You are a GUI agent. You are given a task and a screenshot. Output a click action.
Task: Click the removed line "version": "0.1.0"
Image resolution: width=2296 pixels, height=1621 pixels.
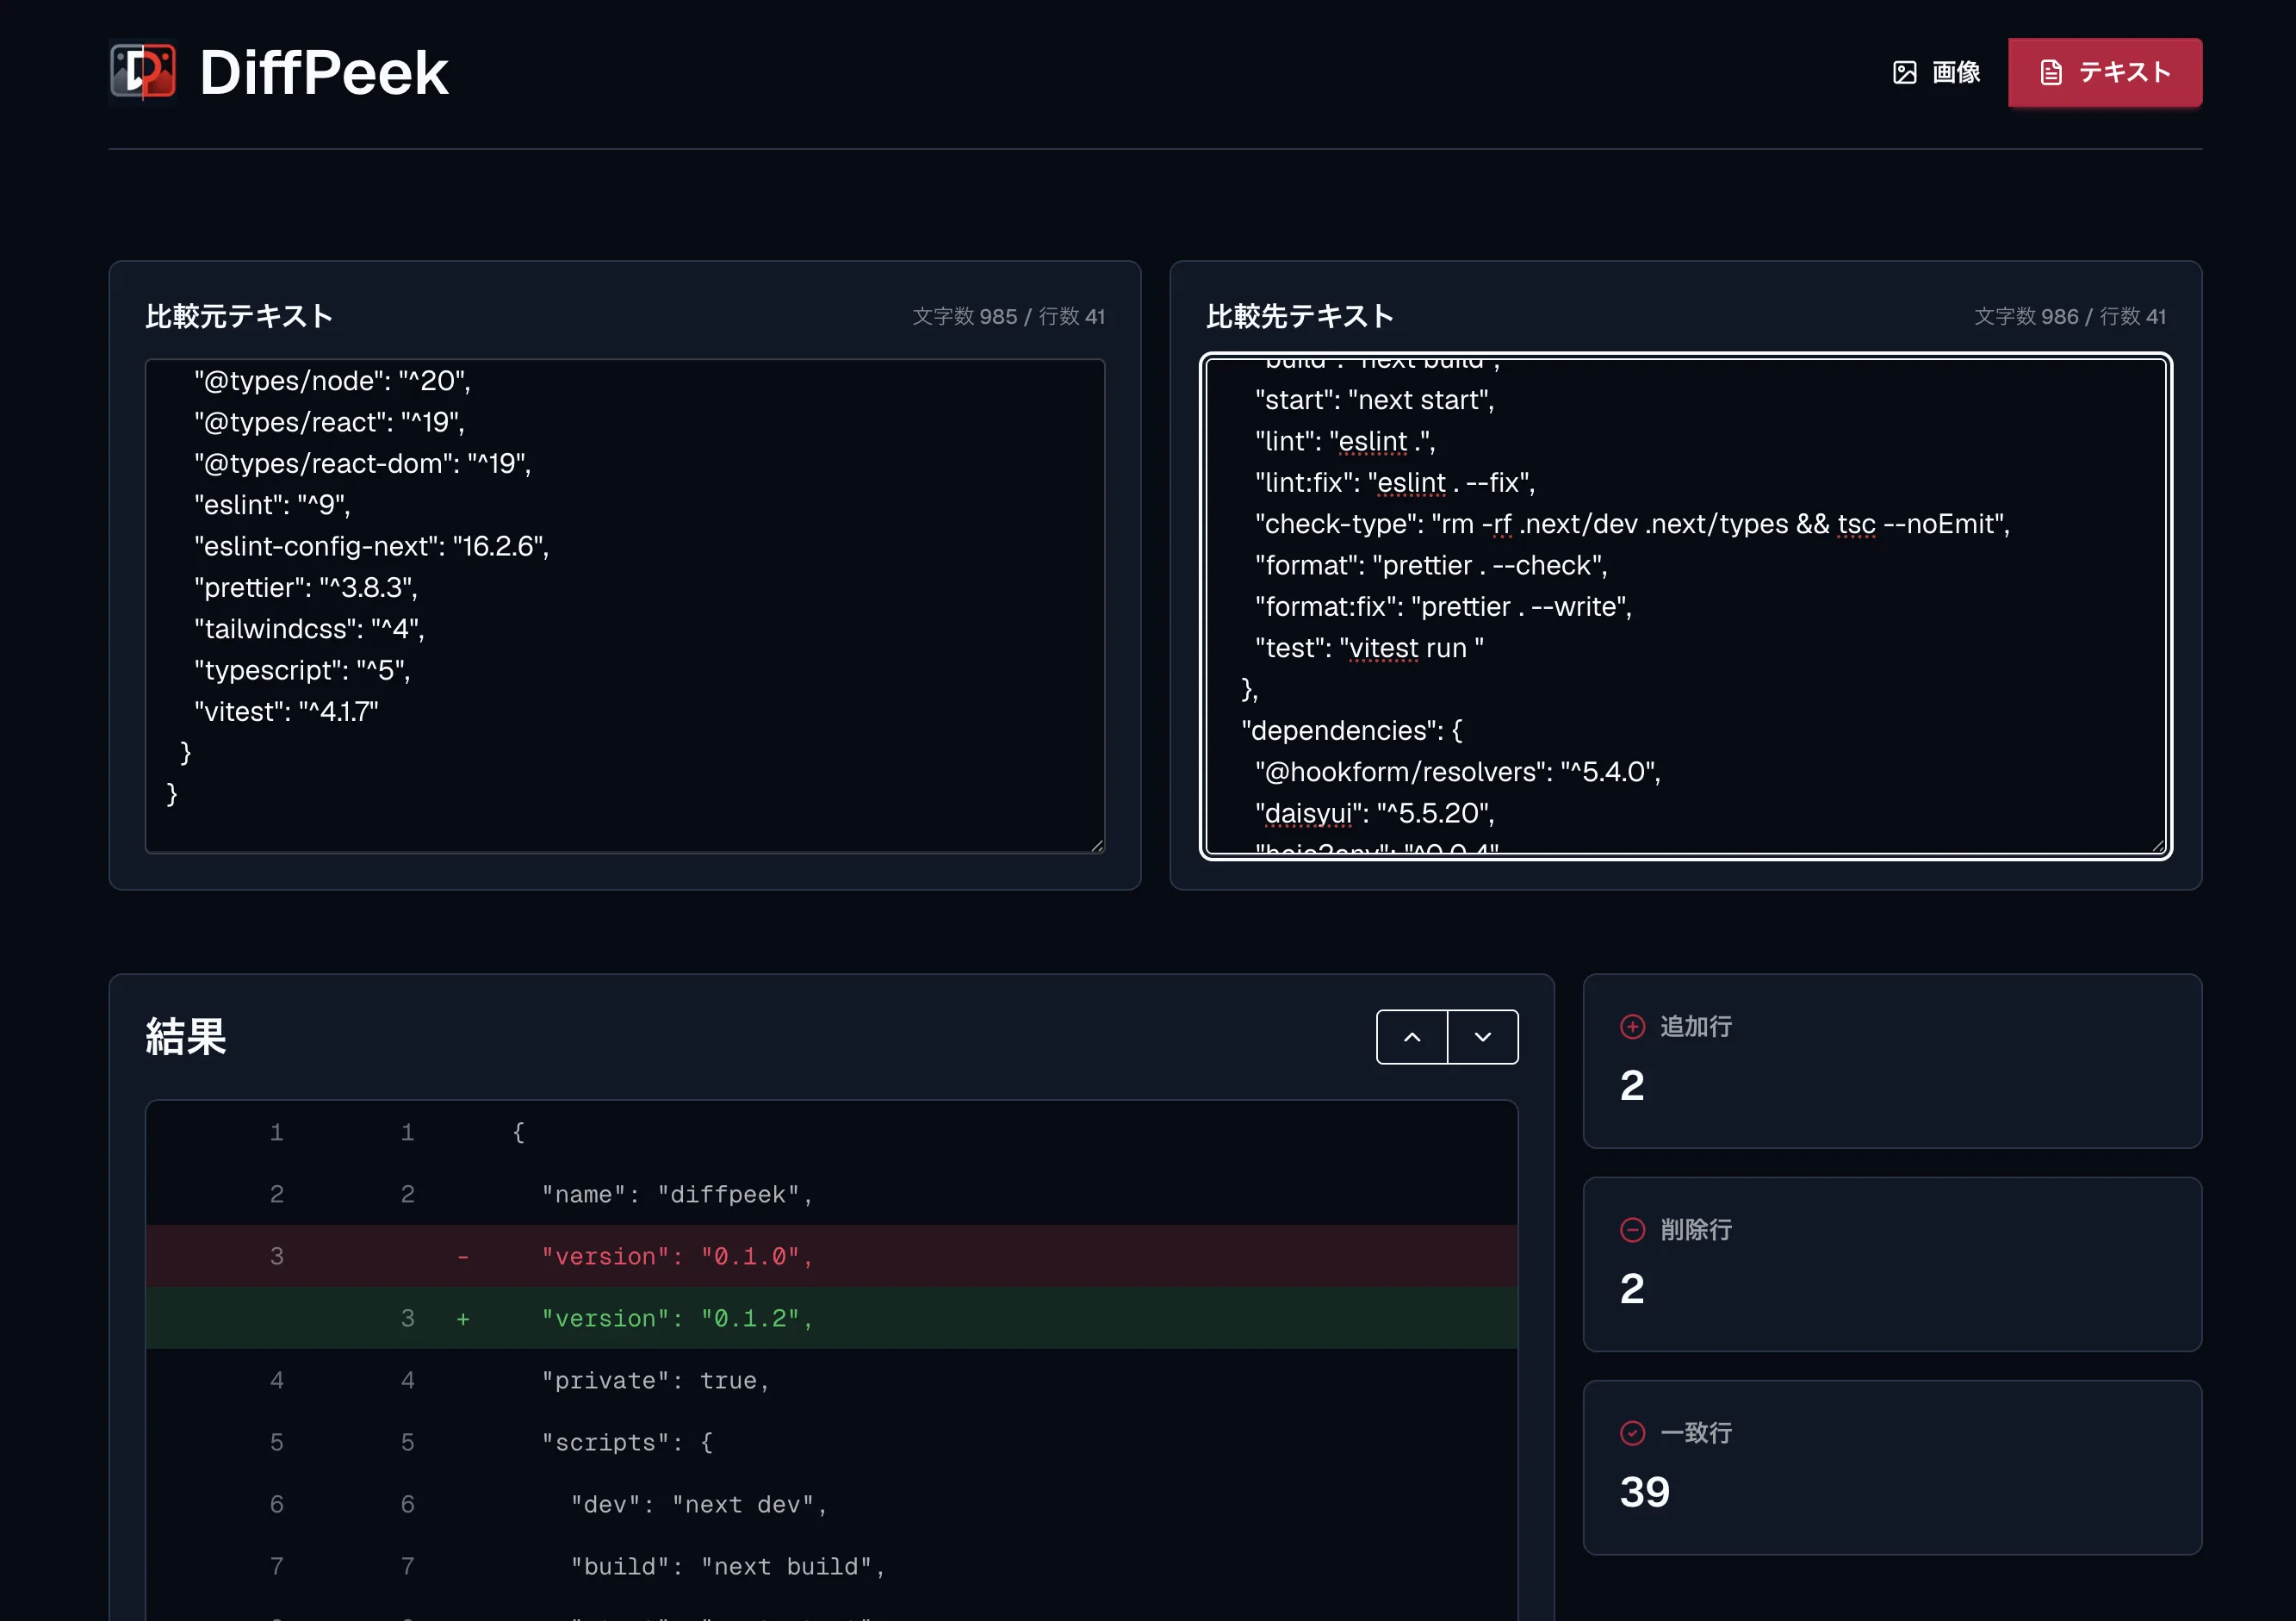[832, 1256]
